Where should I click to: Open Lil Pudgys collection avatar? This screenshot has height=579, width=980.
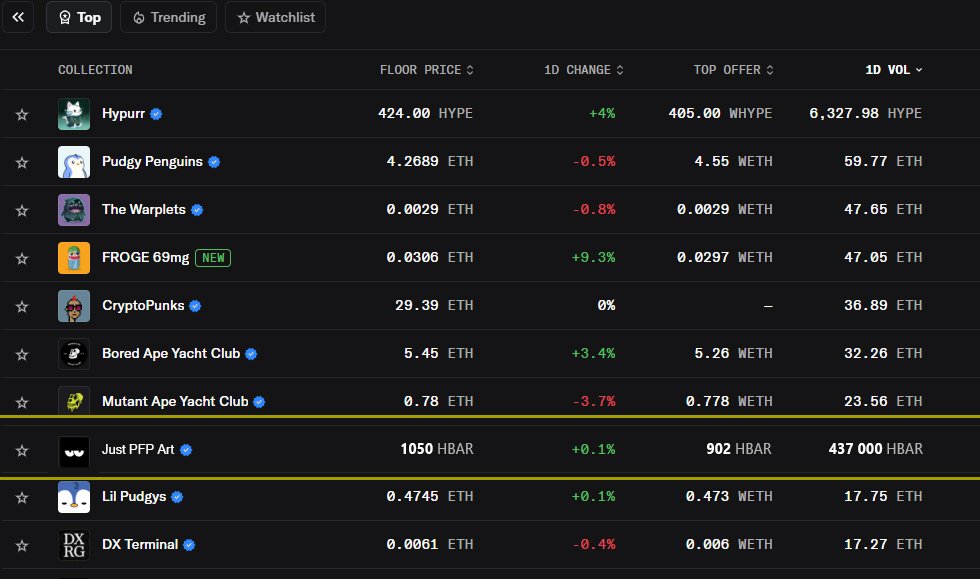point(74,497)
